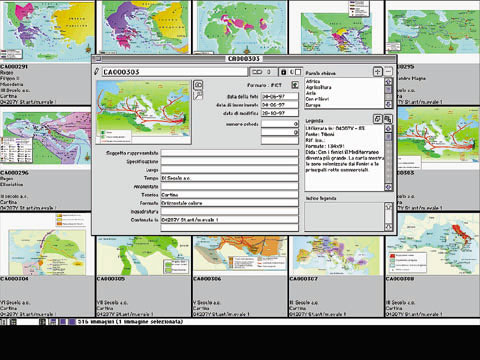The height and width of the screenshot is (360, 480).
Task: Click the image view icon above the magnifier
Action: coord(198,85)
